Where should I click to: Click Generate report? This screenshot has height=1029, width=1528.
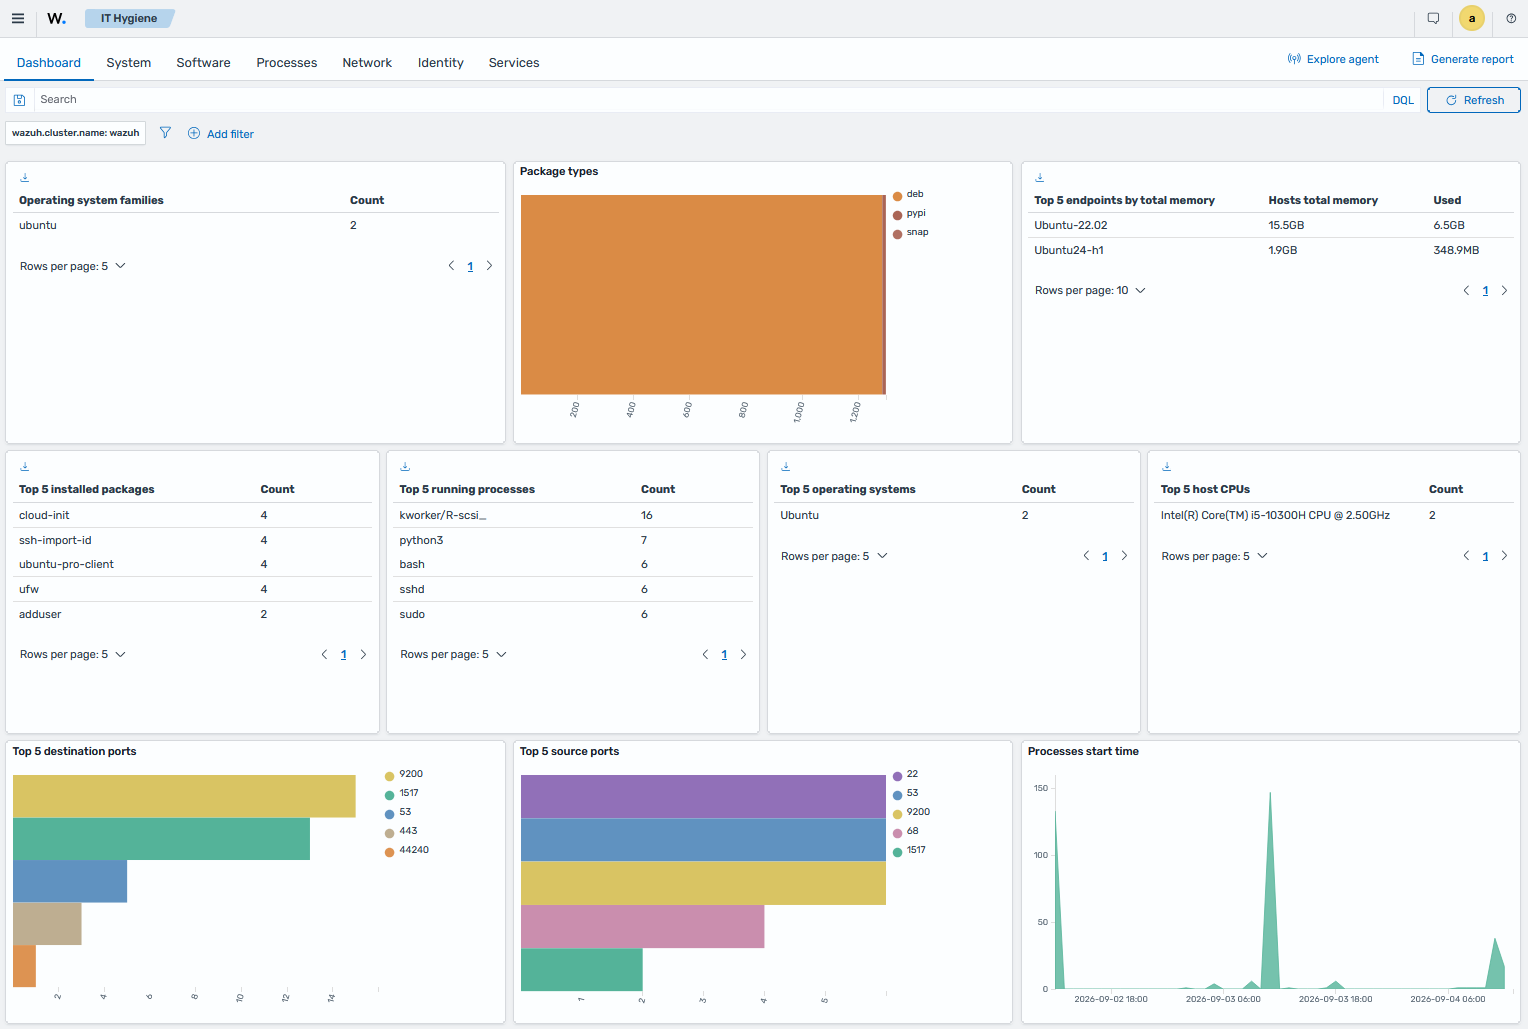pyautogui.click(x=1462, y=59)
